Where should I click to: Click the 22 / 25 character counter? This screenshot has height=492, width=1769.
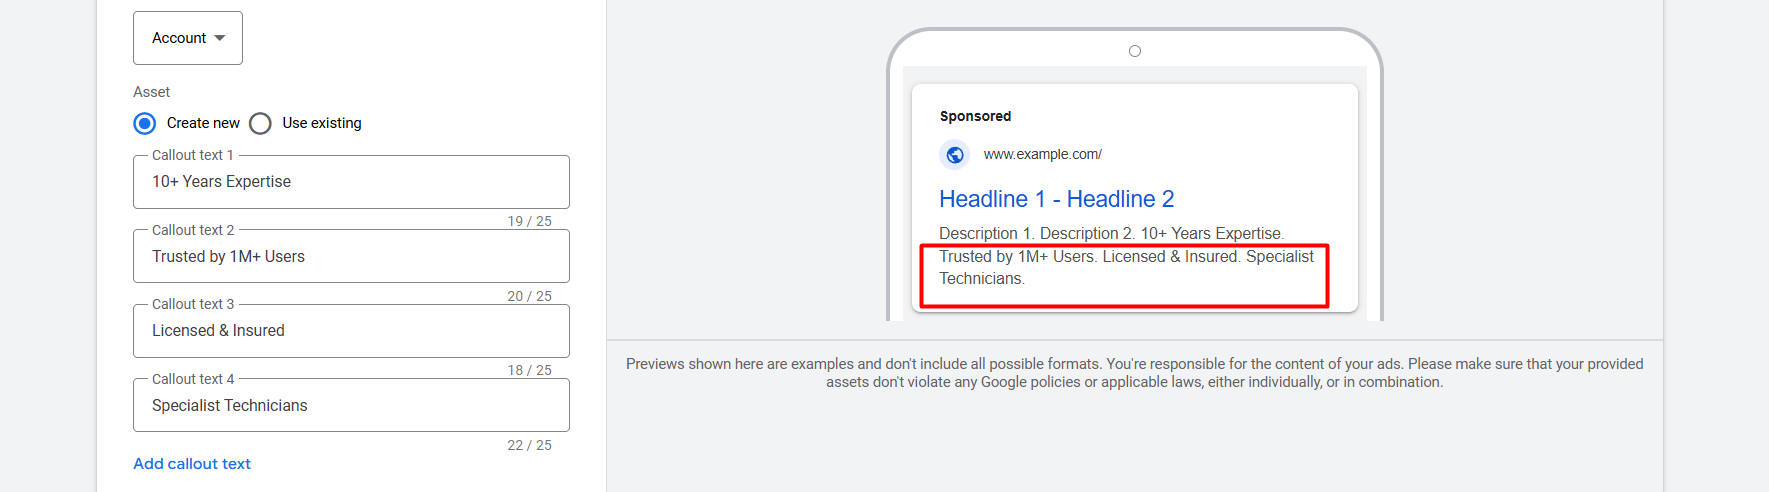[529, 445]
